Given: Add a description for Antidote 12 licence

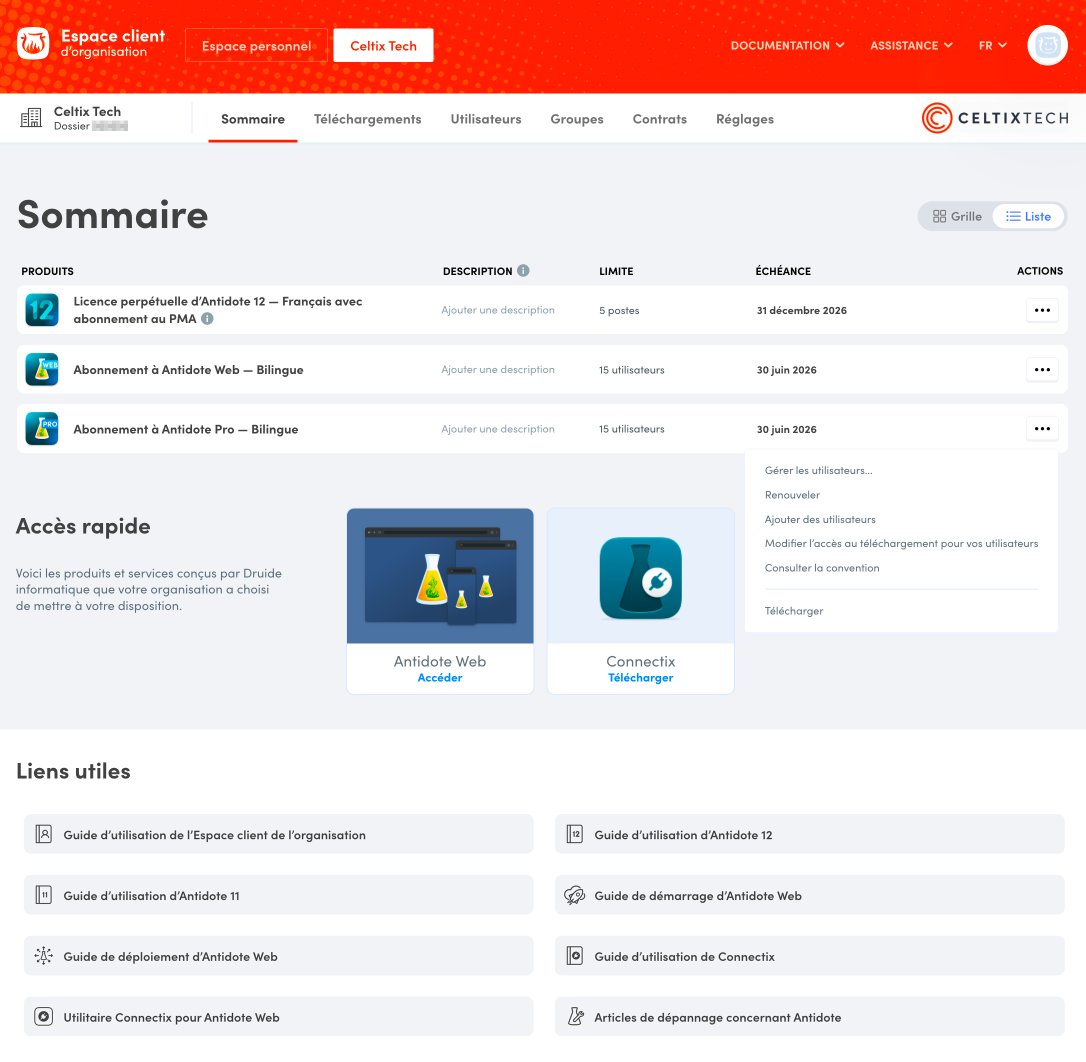Looking at the screenshot, I should tap(498, 310).
